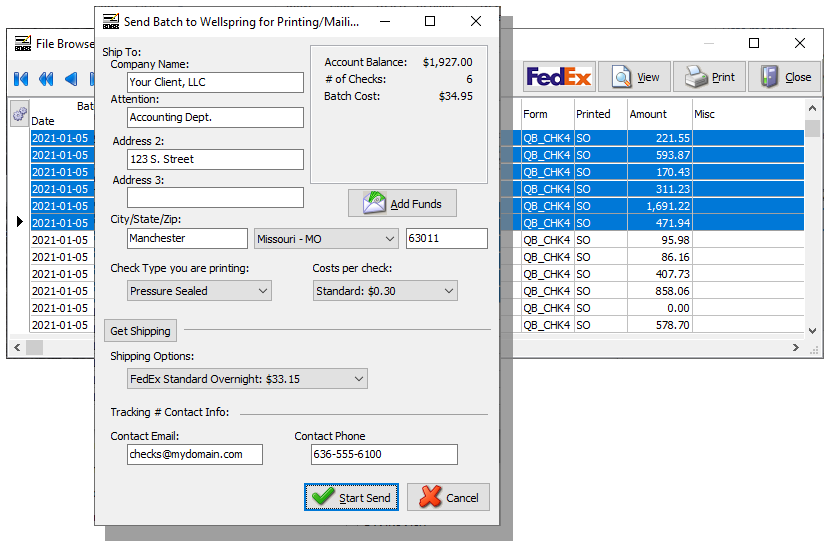The width and height of the screenshot is (839, 550).
Task: Open the State dropdown showing Missouri - MO
Action: click(x=326, y=239)
